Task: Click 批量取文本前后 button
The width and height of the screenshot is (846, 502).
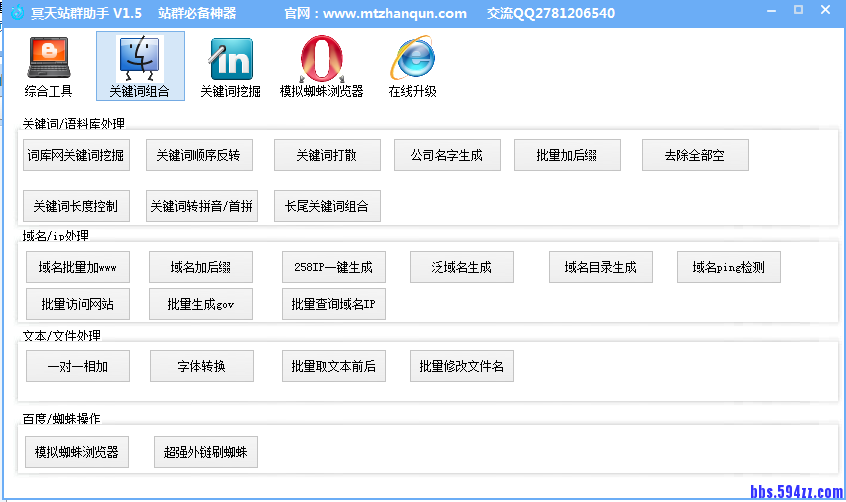Action: [333, 366]
